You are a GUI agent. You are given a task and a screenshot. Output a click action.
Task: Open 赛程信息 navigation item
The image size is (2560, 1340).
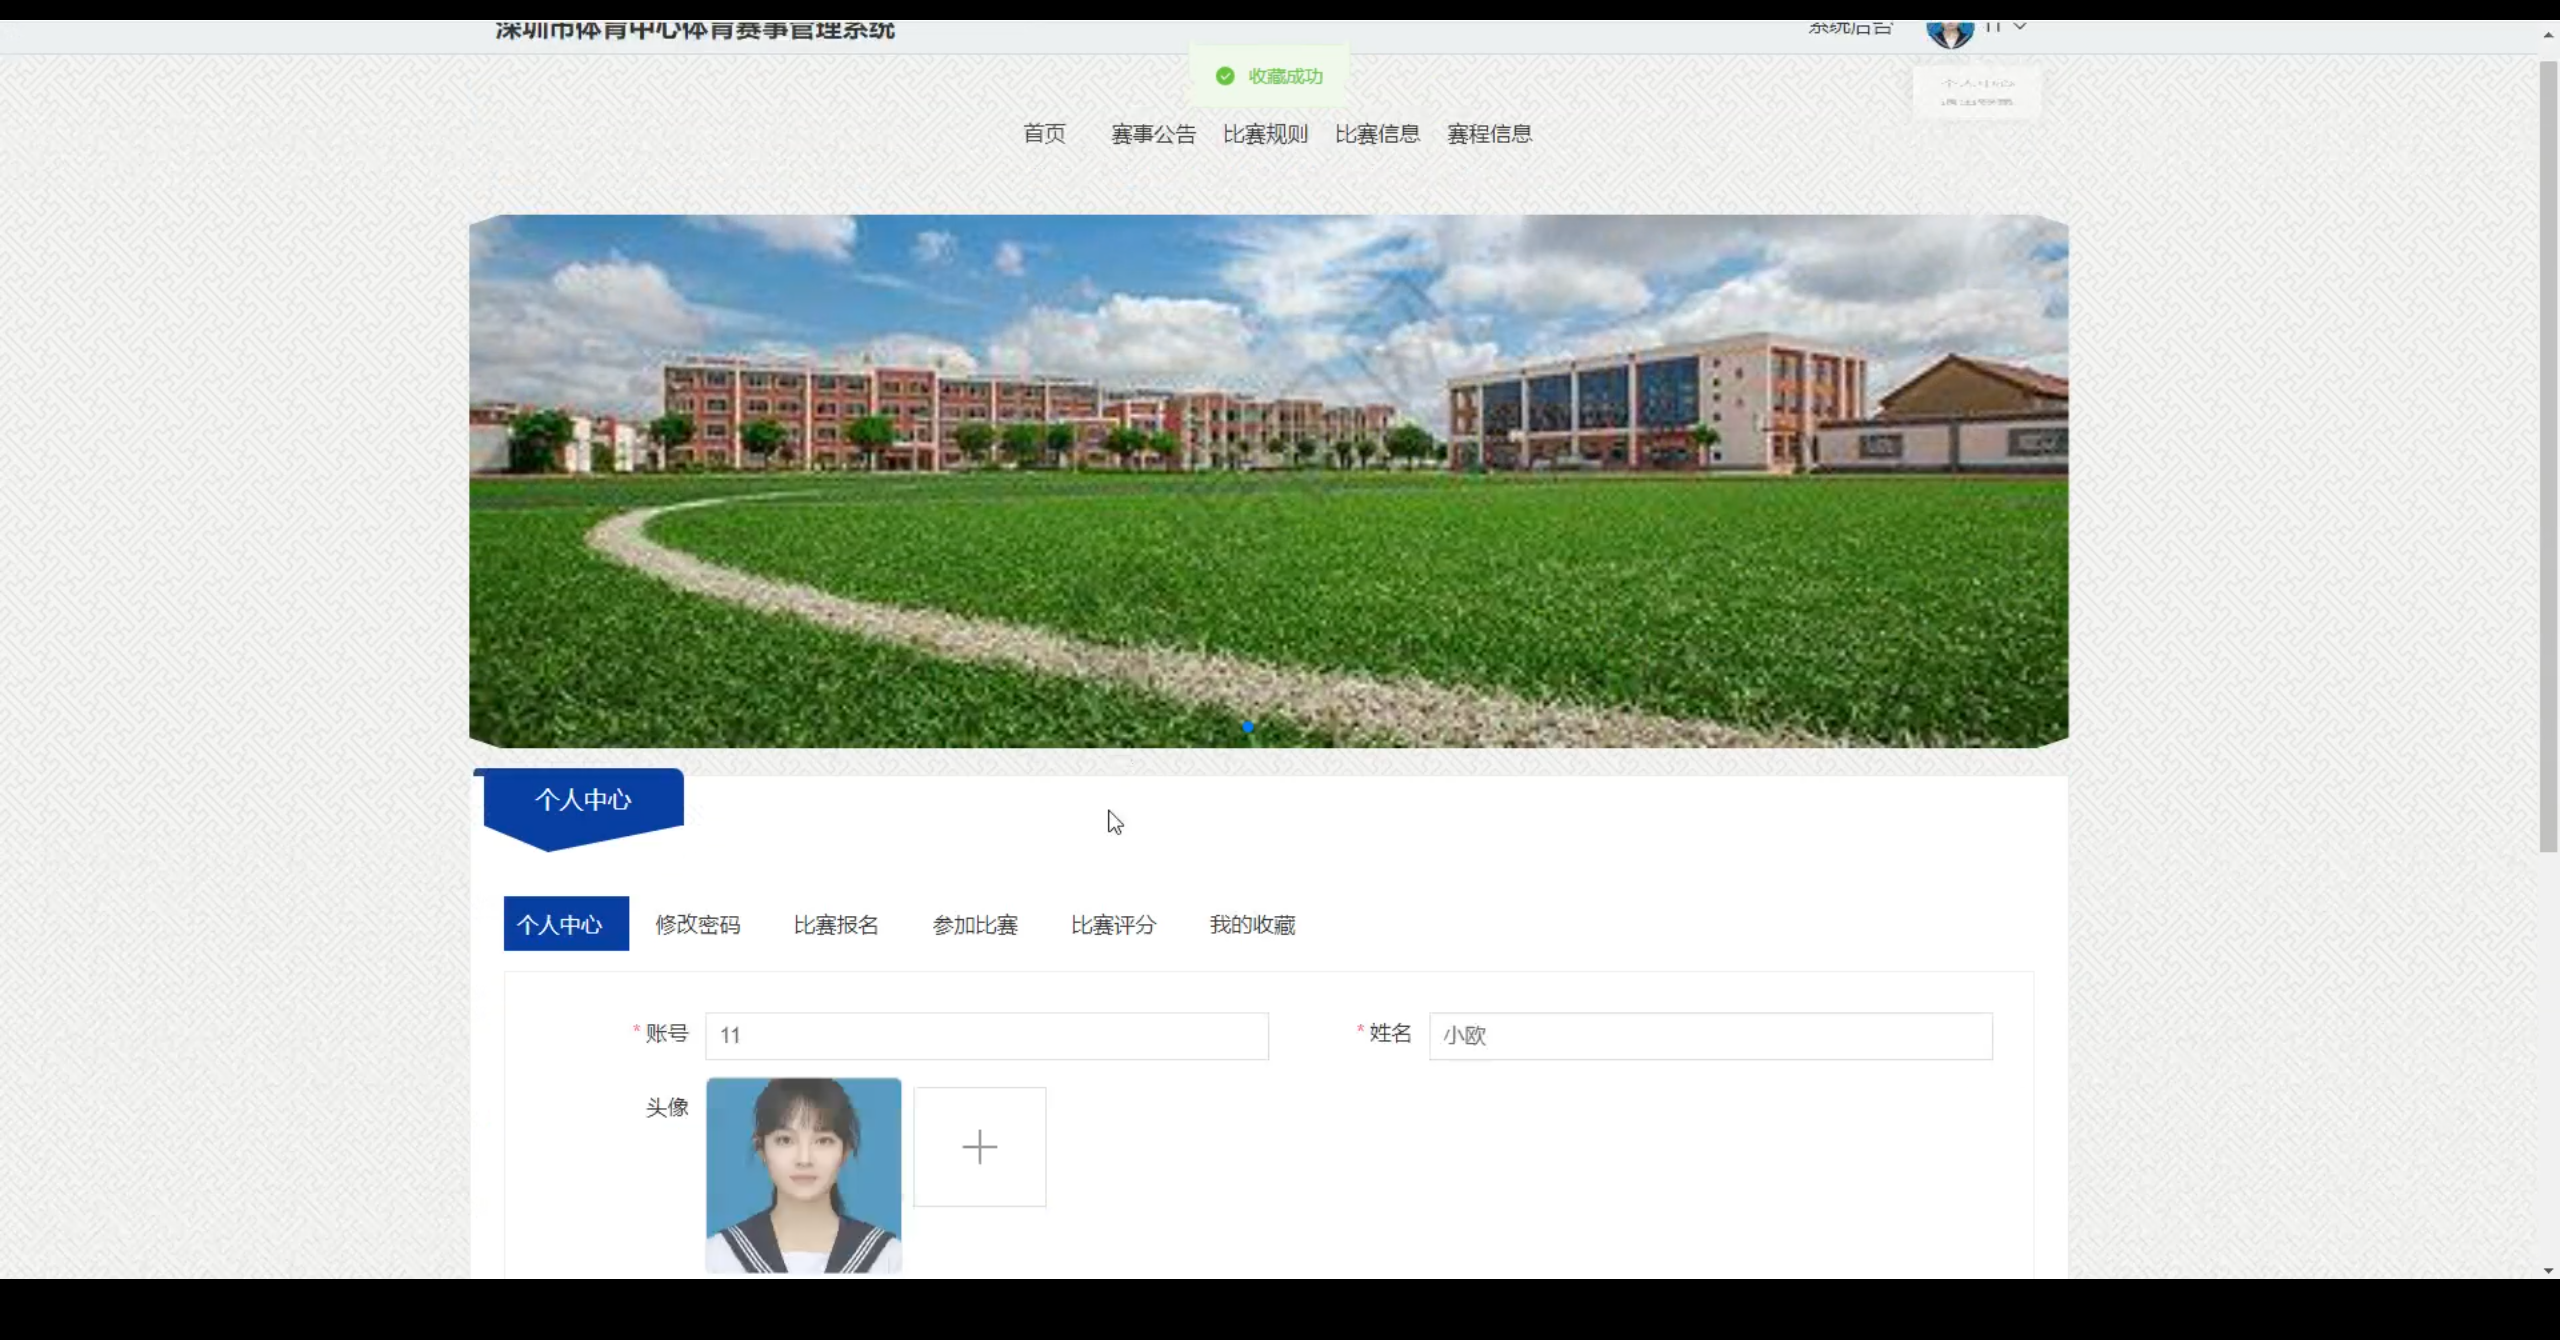tap(1489, 134)
